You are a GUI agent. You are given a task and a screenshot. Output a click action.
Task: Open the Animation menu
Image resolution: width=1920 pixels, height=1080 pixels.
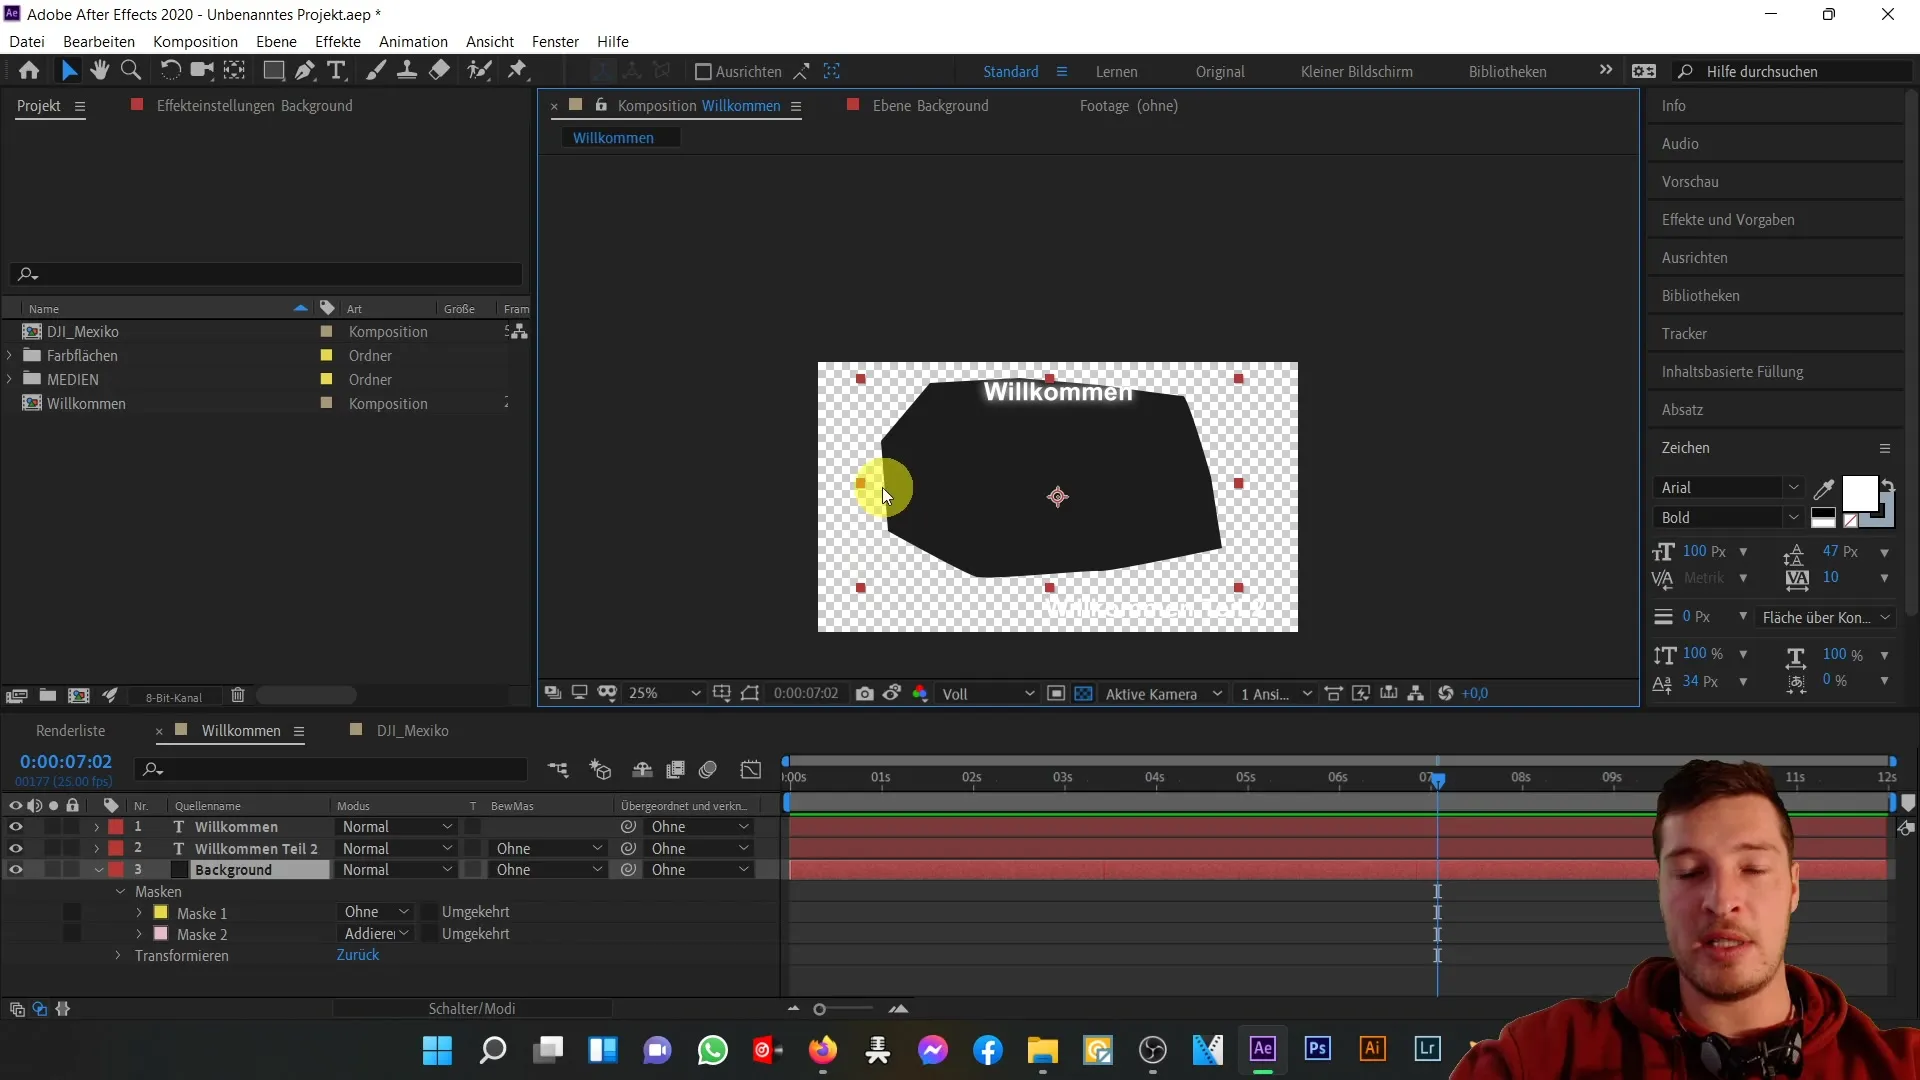(413, 41)
